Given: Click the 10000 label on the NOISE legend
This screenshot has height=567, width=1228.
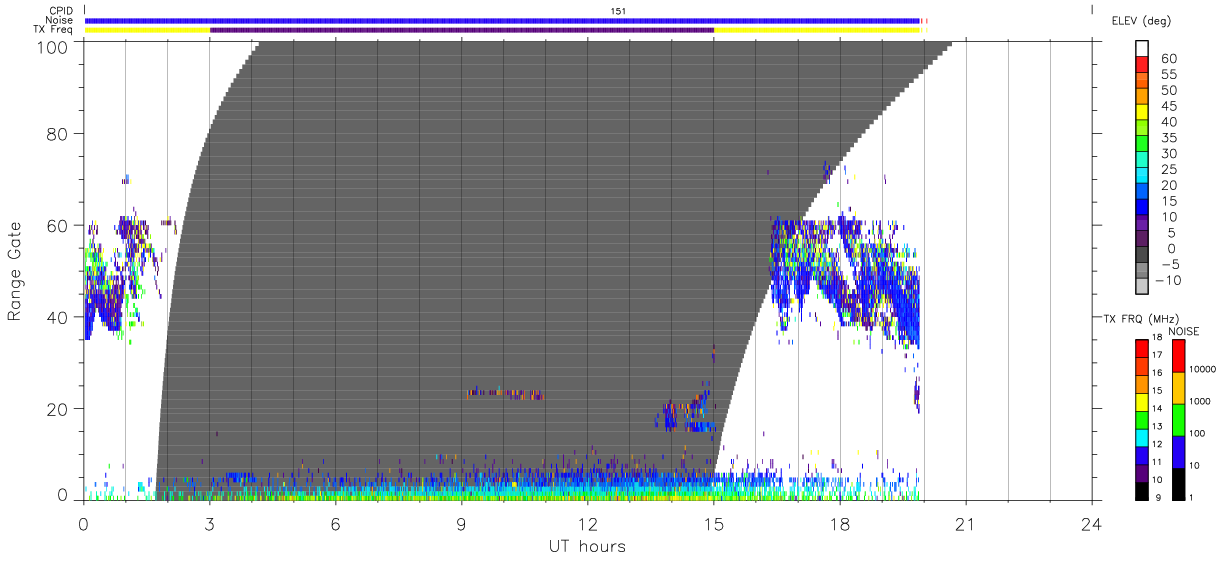Looking at the screenshot, I should tap(1203, 369).
